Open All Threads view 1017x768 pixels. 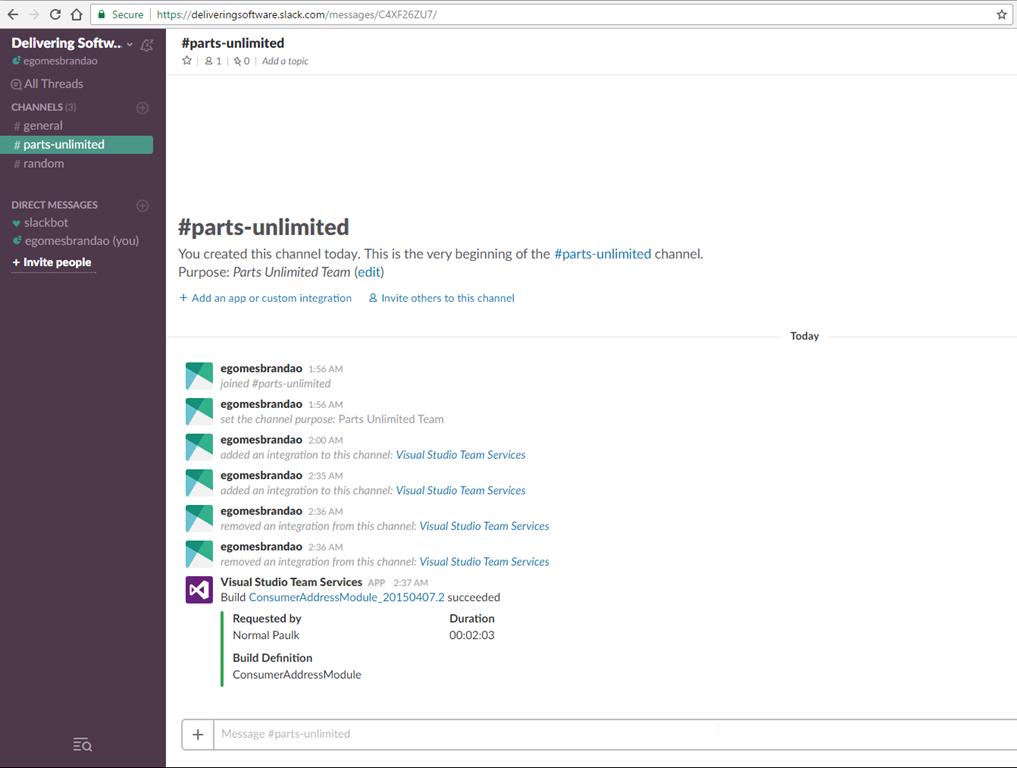click(x=47, y=84)
